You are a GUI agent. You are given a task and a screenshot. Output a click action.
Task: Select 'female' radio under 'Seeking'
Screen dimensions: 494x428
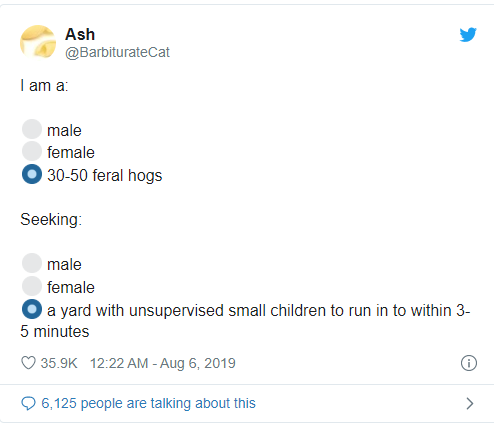(32, 286)
